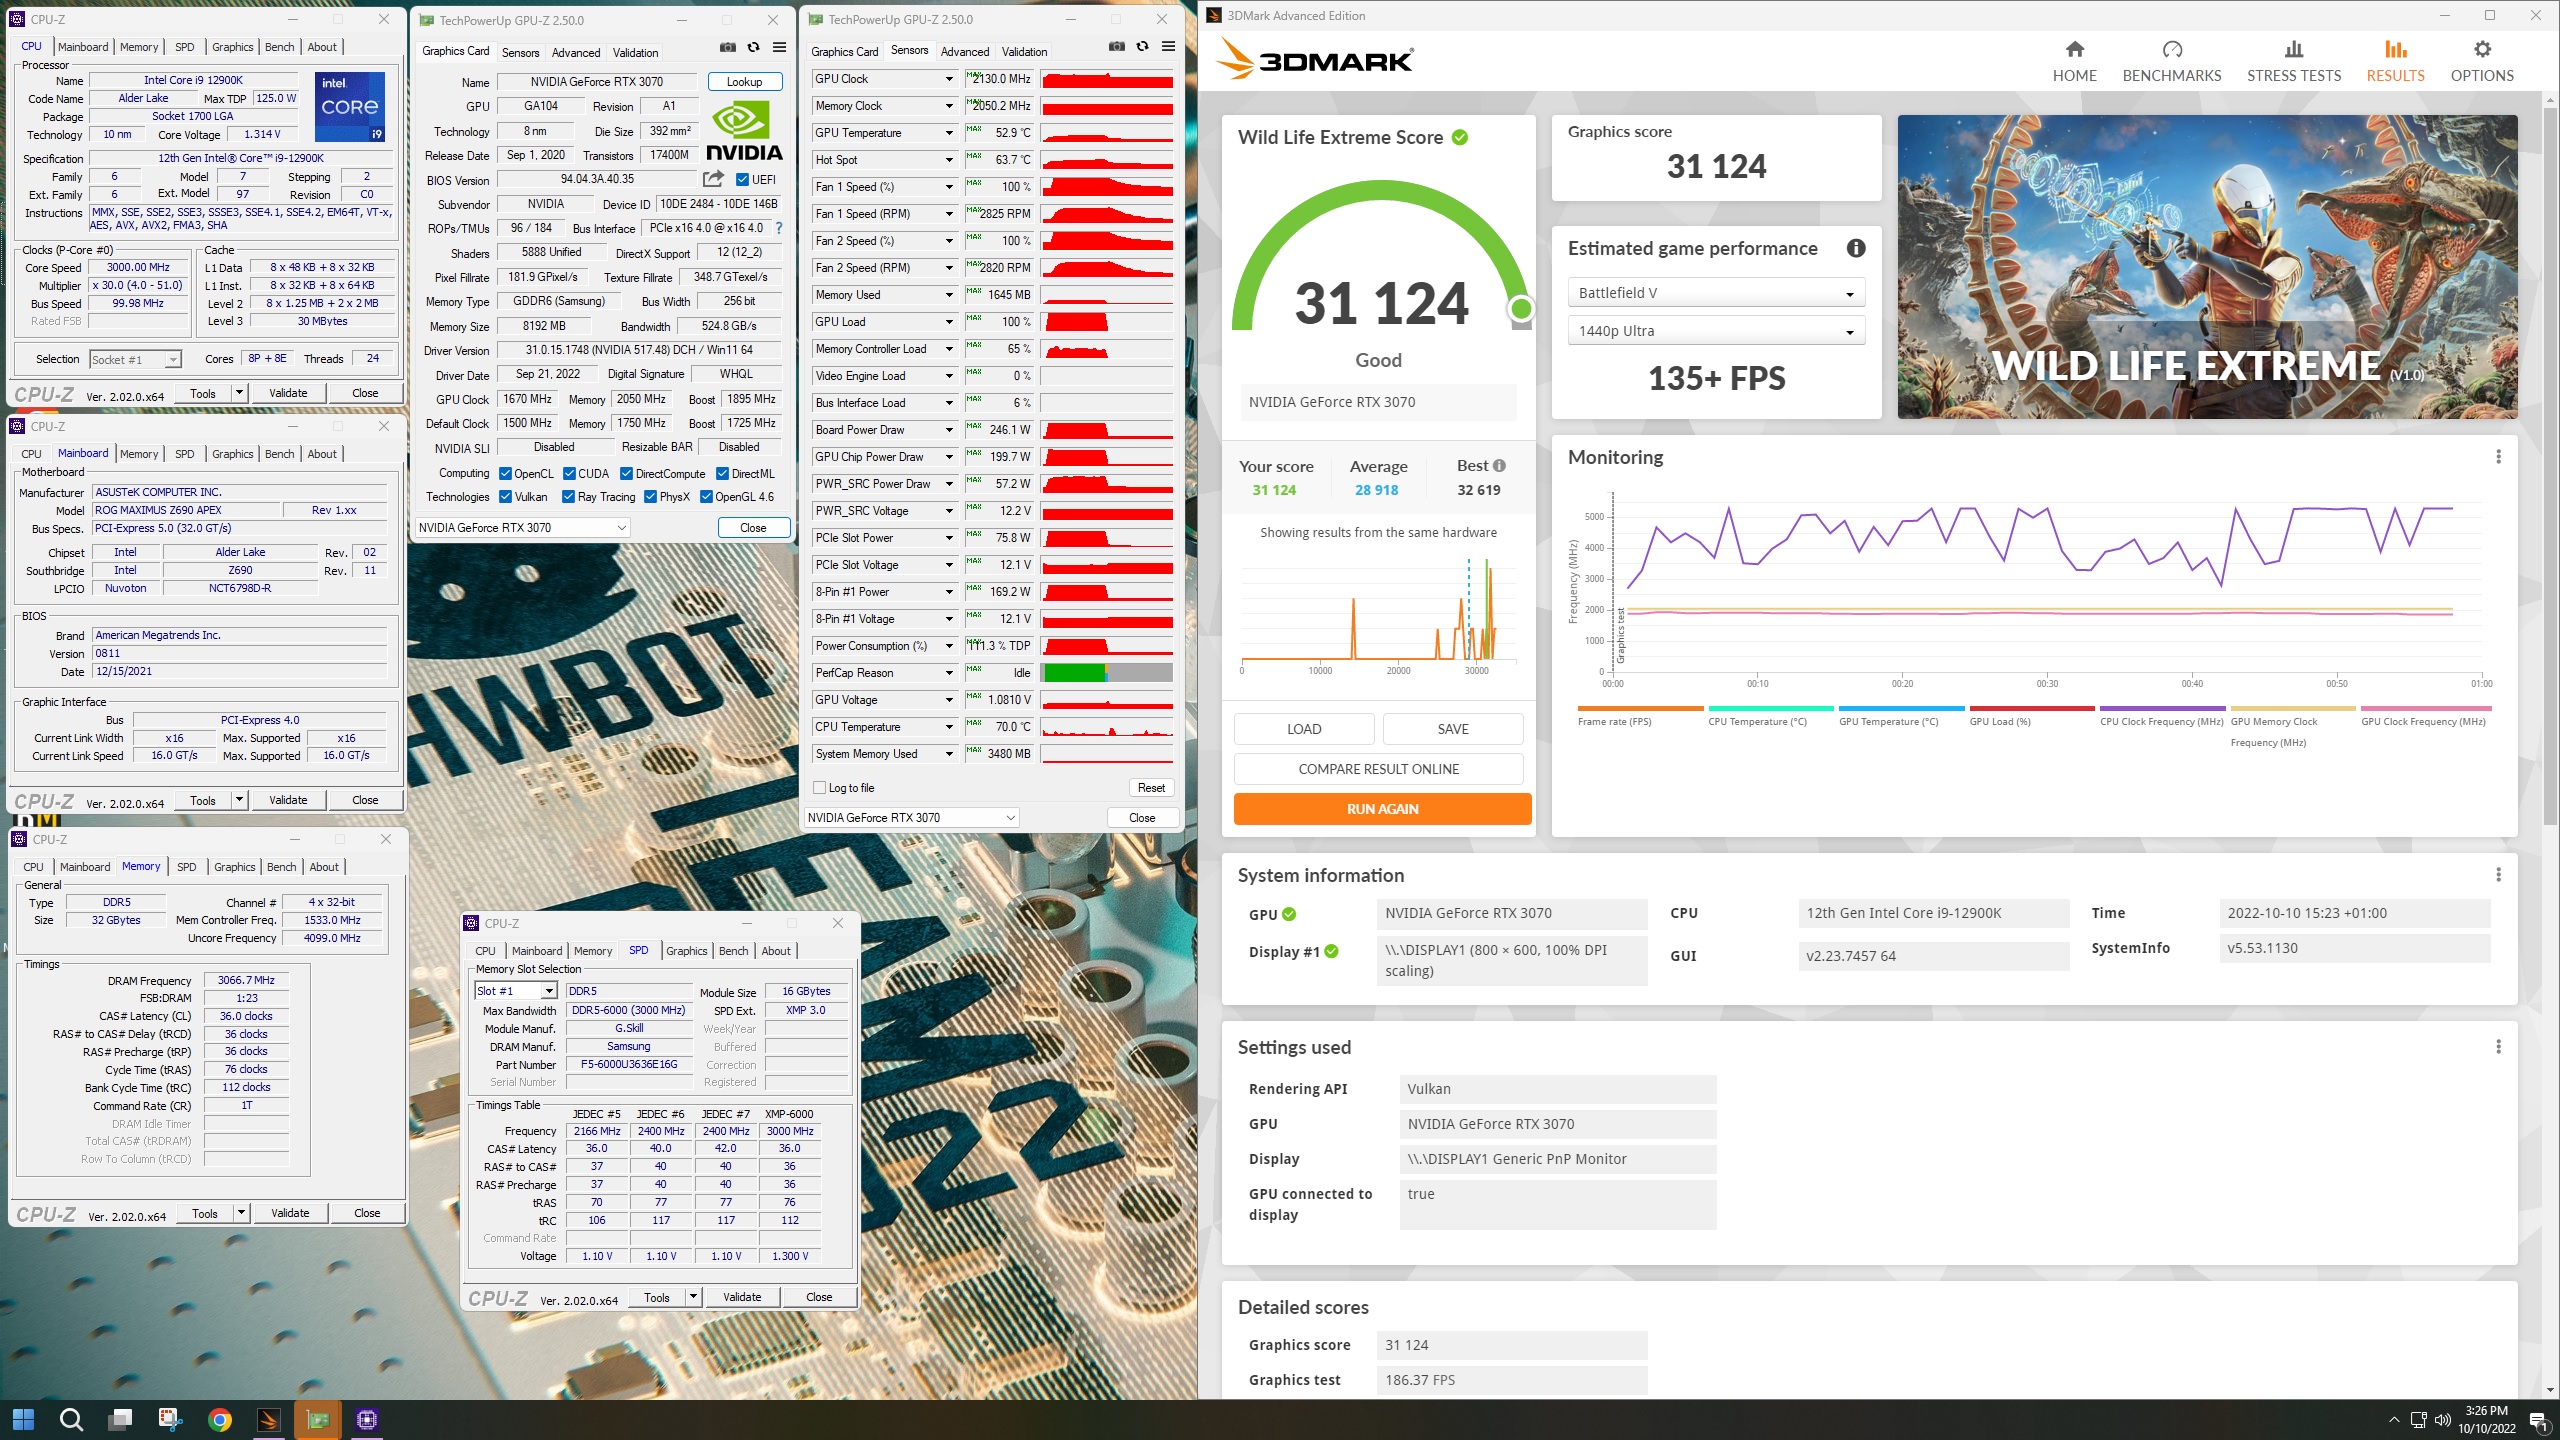Viewport: 2560px width, 1440px height.
Task: Switch to SPD tab in CPU-Z Memory window
Action: point(187,867)
